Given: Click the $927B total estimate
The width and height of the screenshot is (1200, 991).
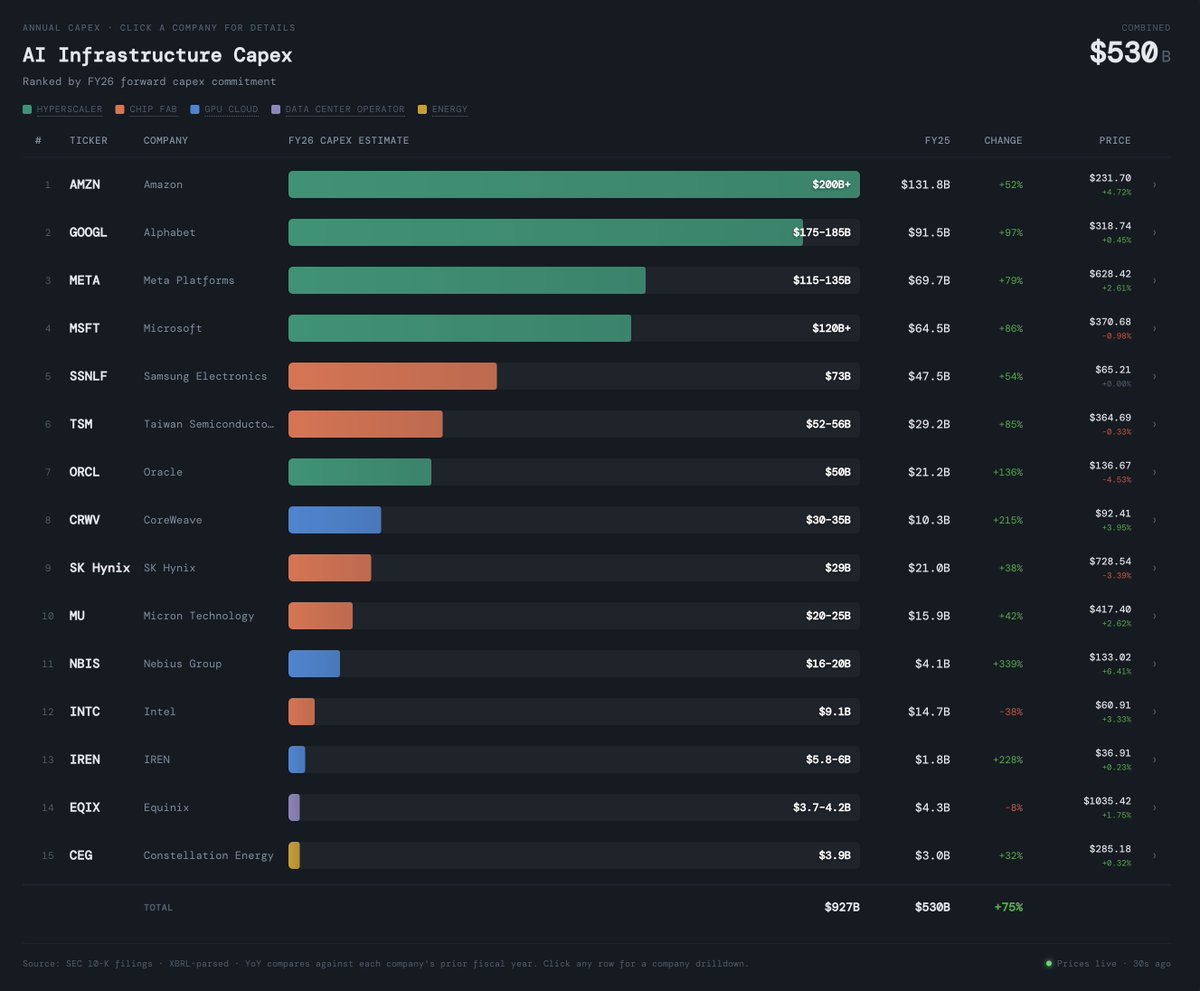Looking at the screenshot, I should 841,907.
